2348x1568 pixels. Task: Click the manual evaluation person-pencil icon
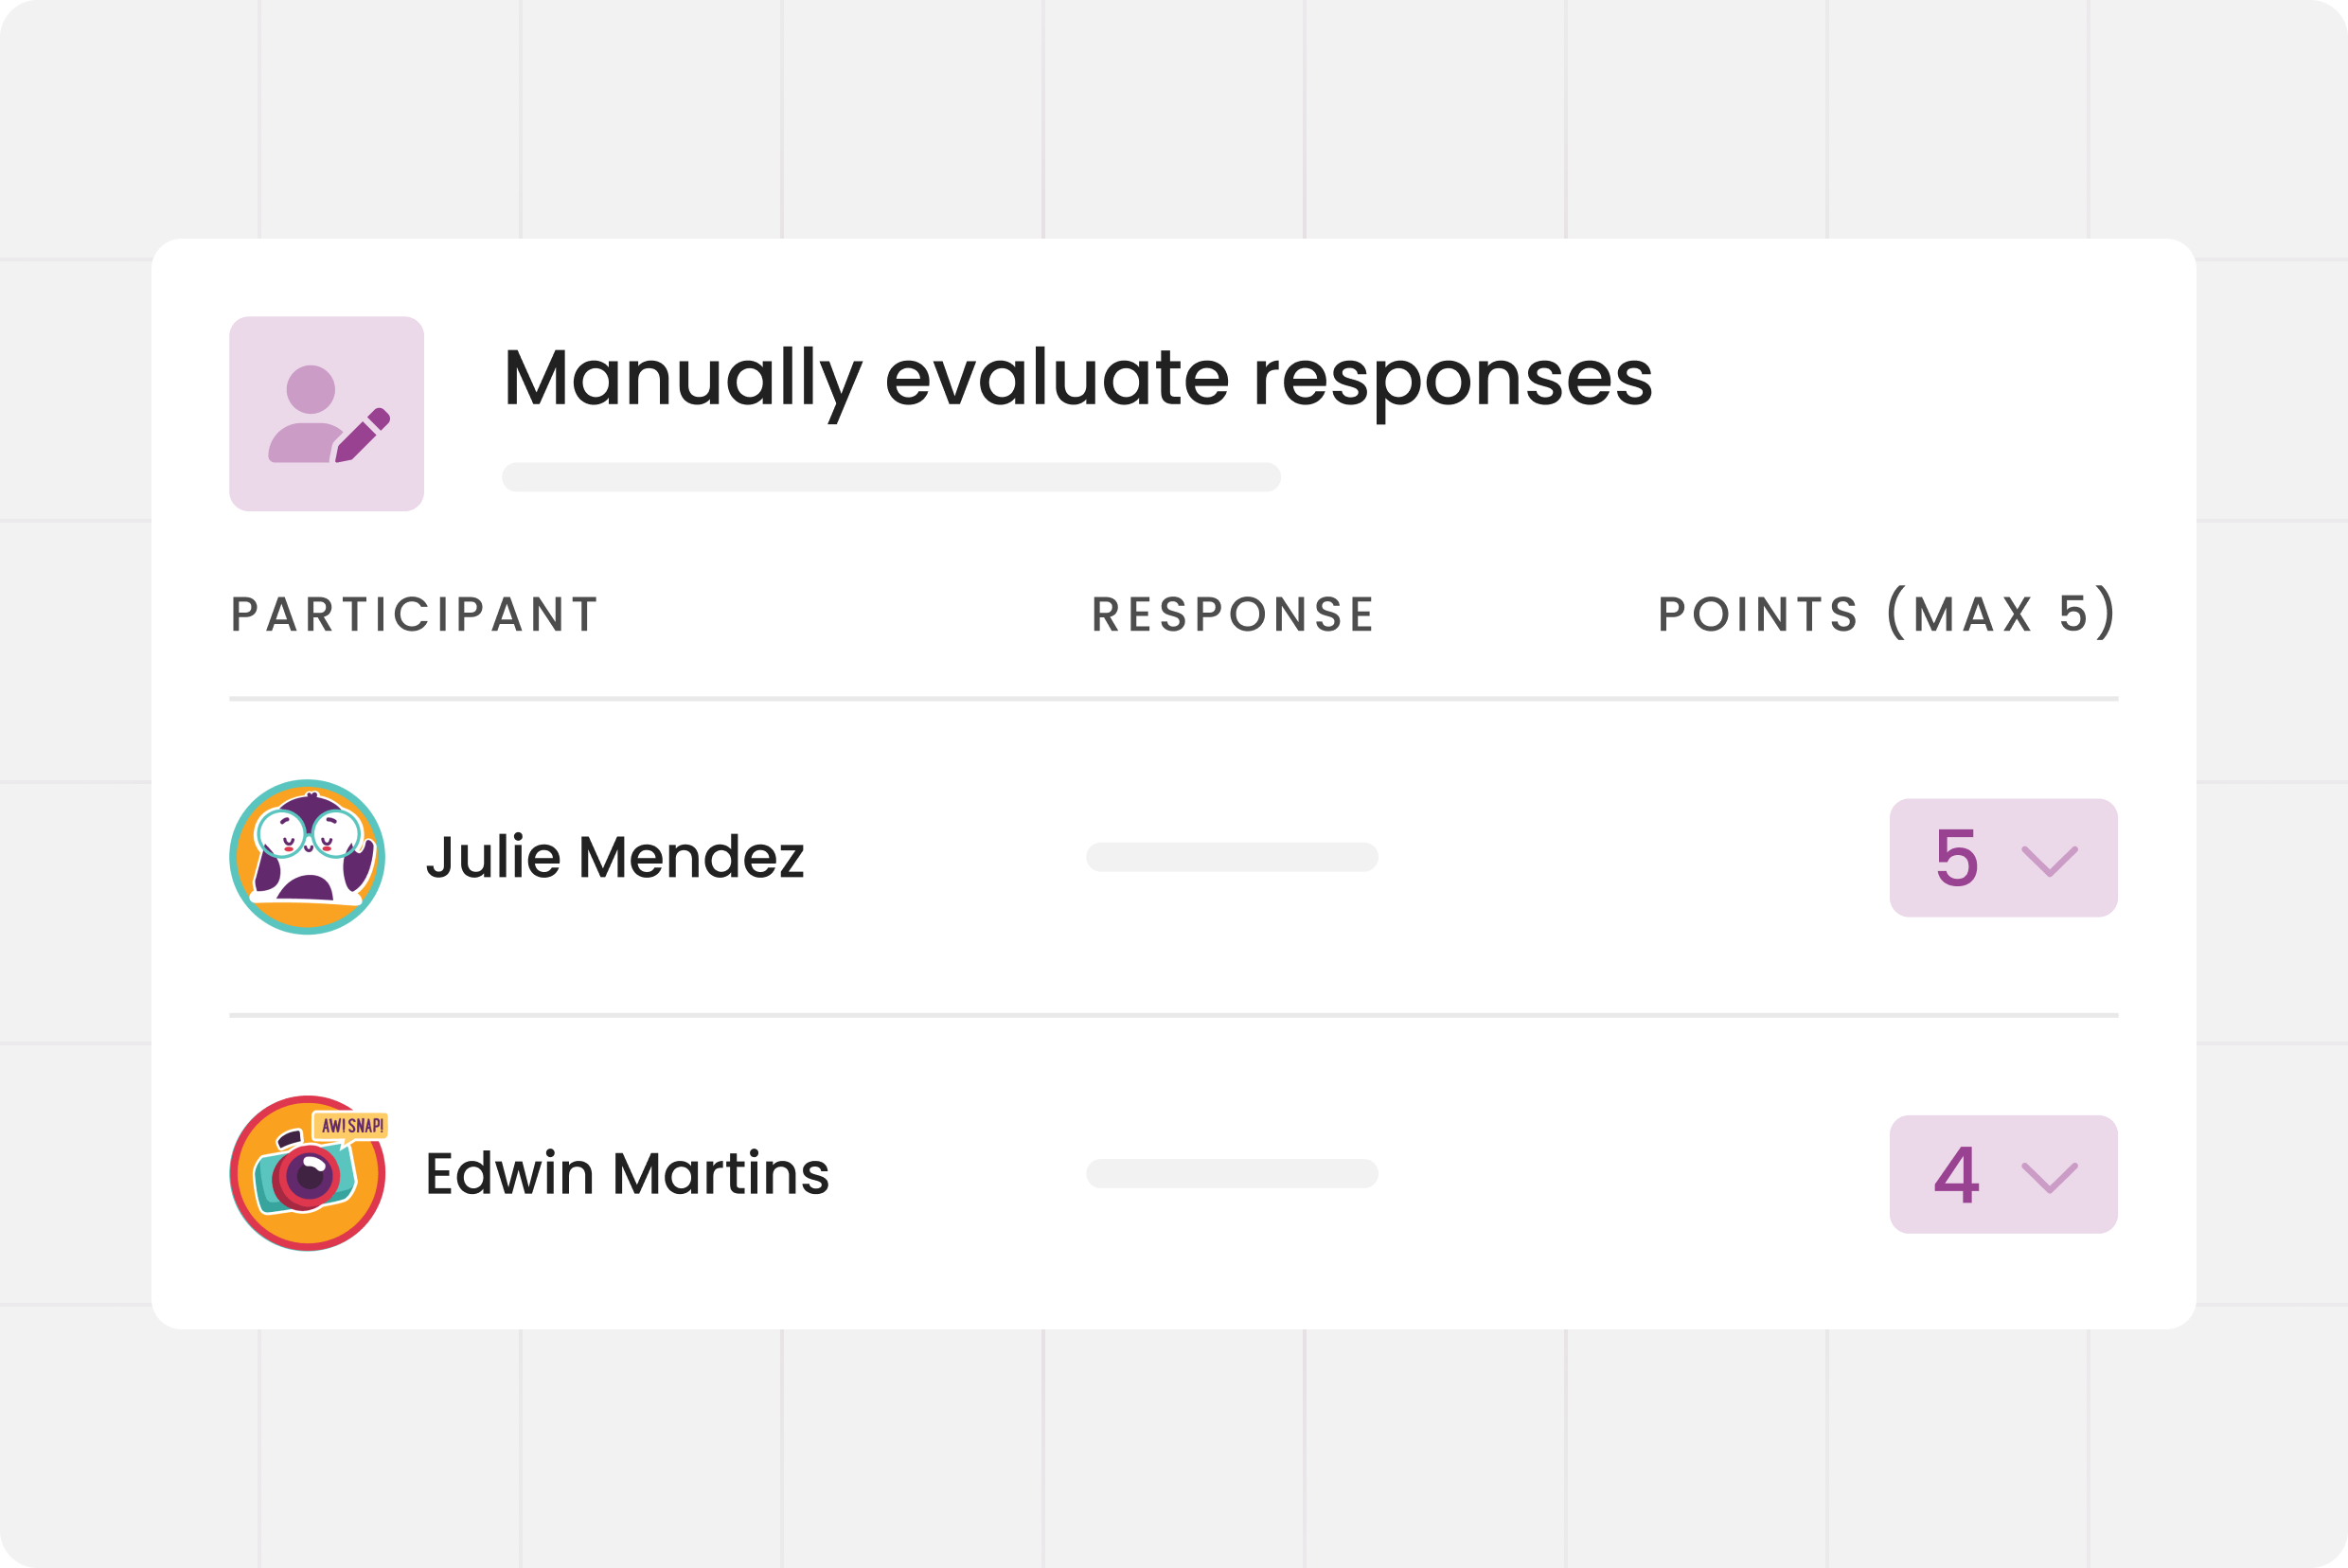click(x=326, y=414)
